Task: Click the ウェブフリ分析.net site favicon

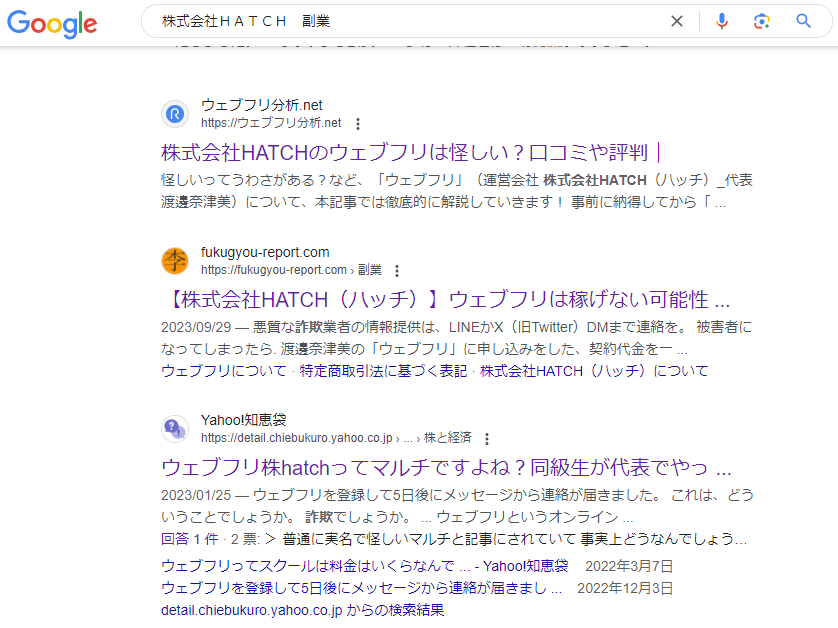Action: (175, 114)
